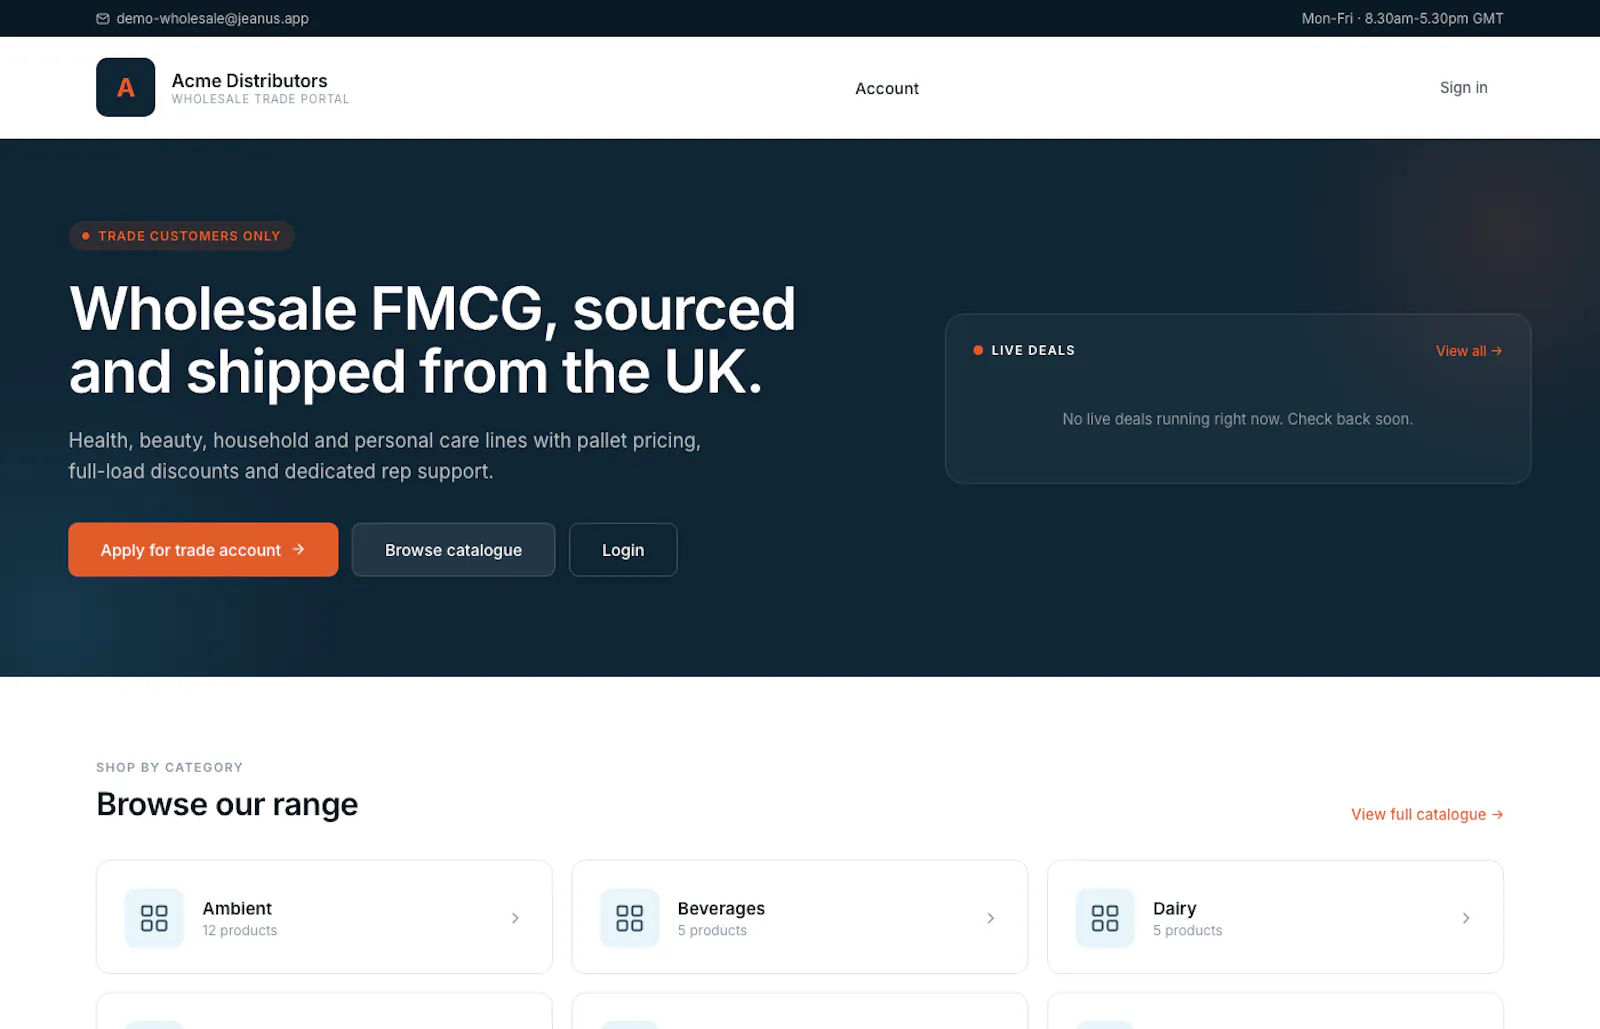The image size is (1600, 1029).
Task: Open the Dairy 5 products card
Action: pos(1275,917)
